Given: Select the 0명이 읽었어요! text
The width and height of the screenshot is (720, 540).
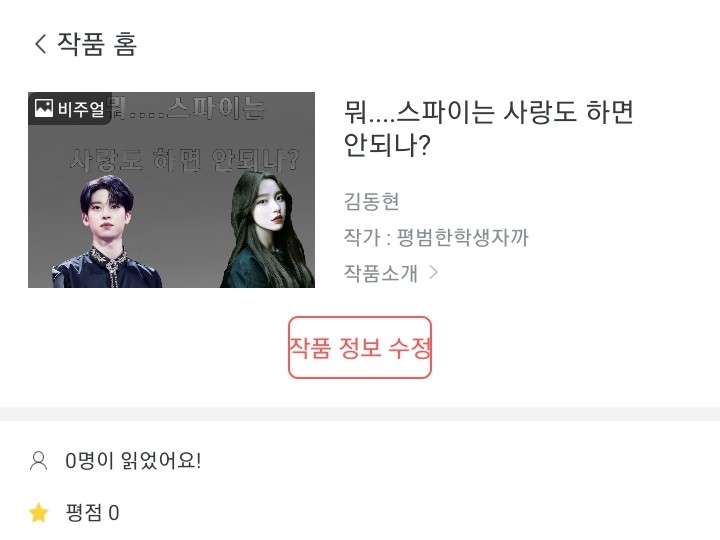Looking at the screenshot, I should pyautogui.click(x=133, y=461).
